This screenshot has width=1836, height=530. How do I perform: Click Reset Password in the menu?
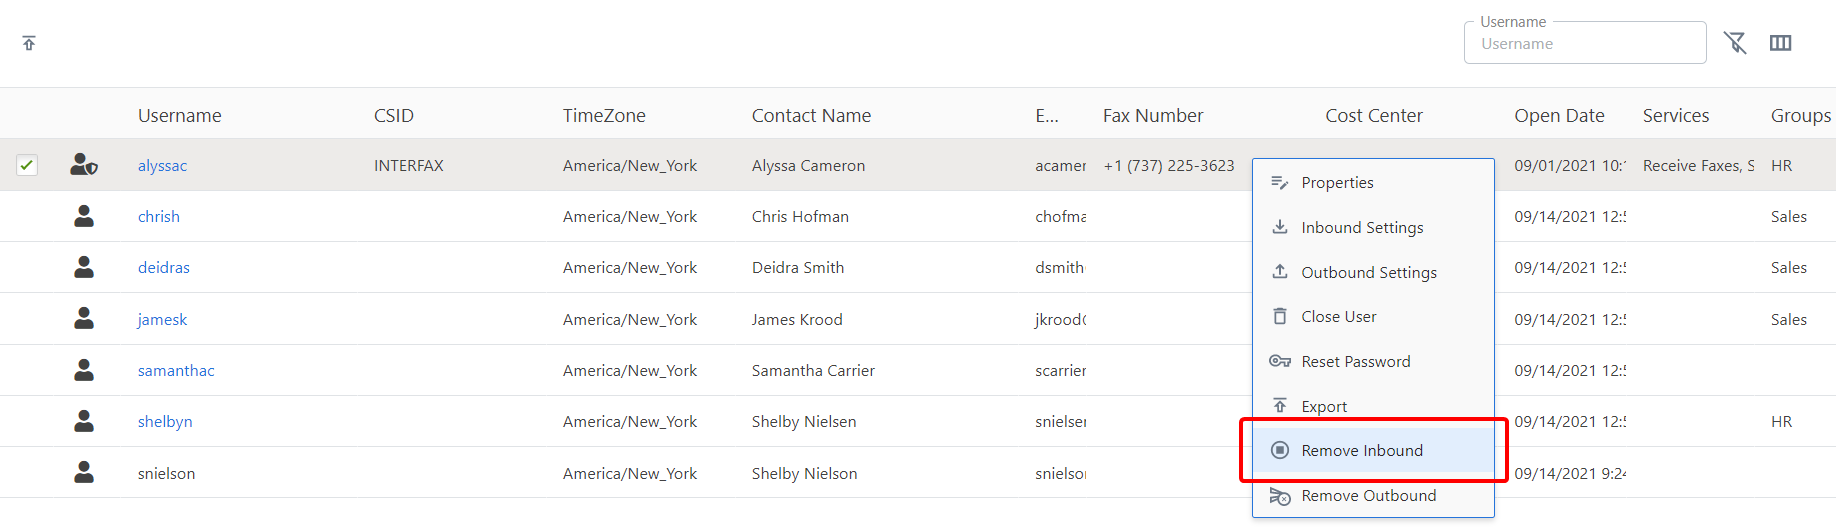click(1355, 362)
